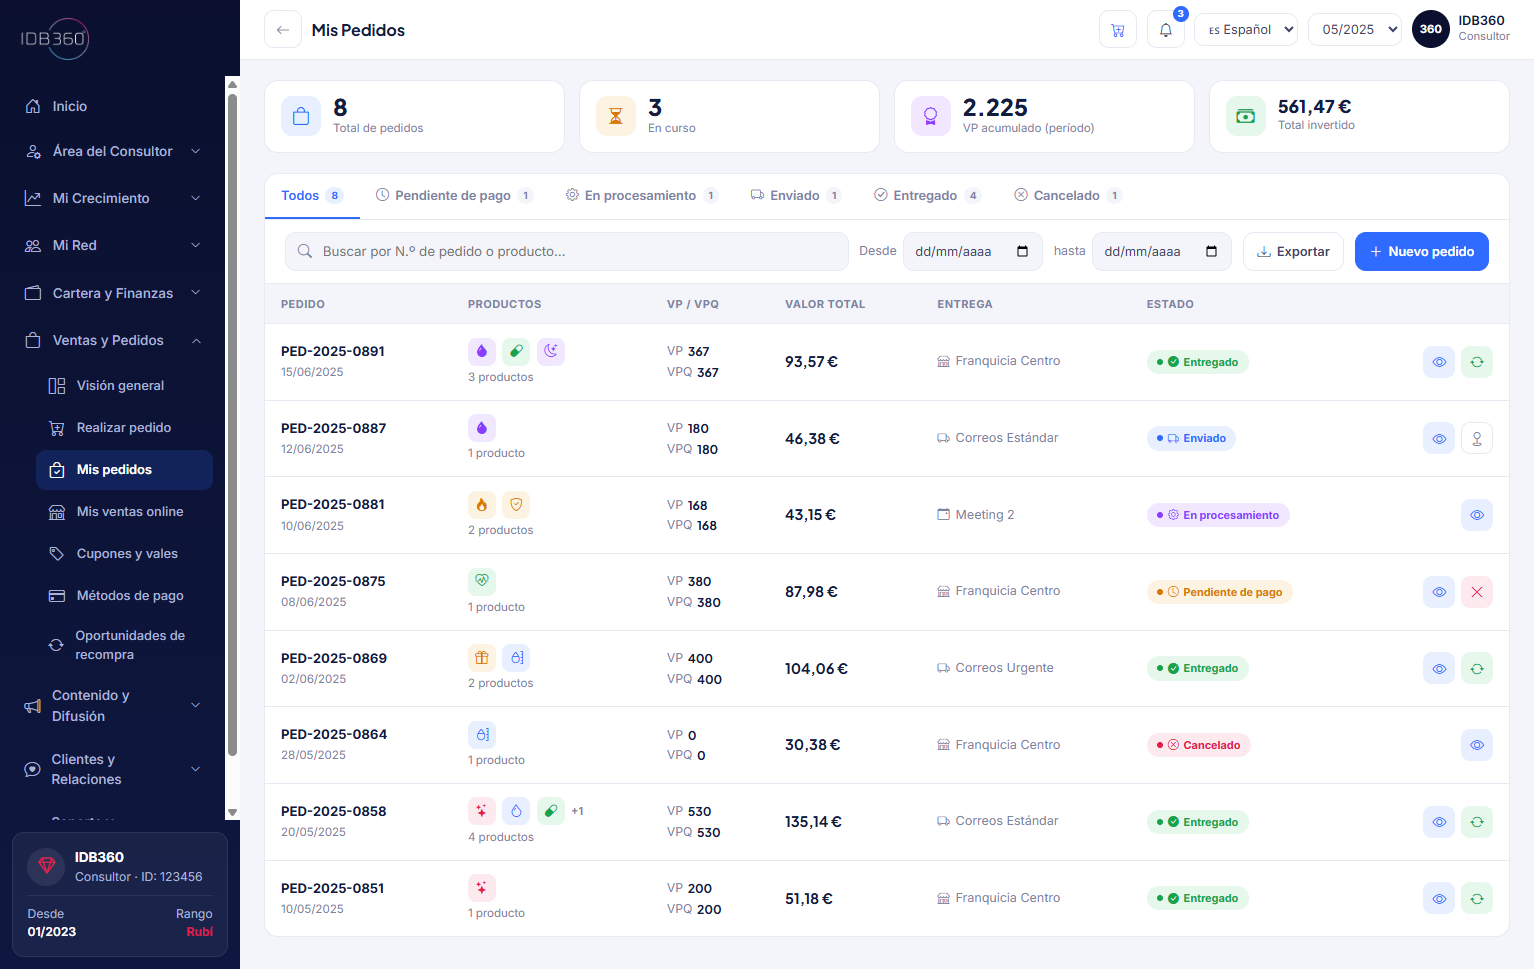
Task: Expand Mi Crecimiento menu
Action: point(113,199)
